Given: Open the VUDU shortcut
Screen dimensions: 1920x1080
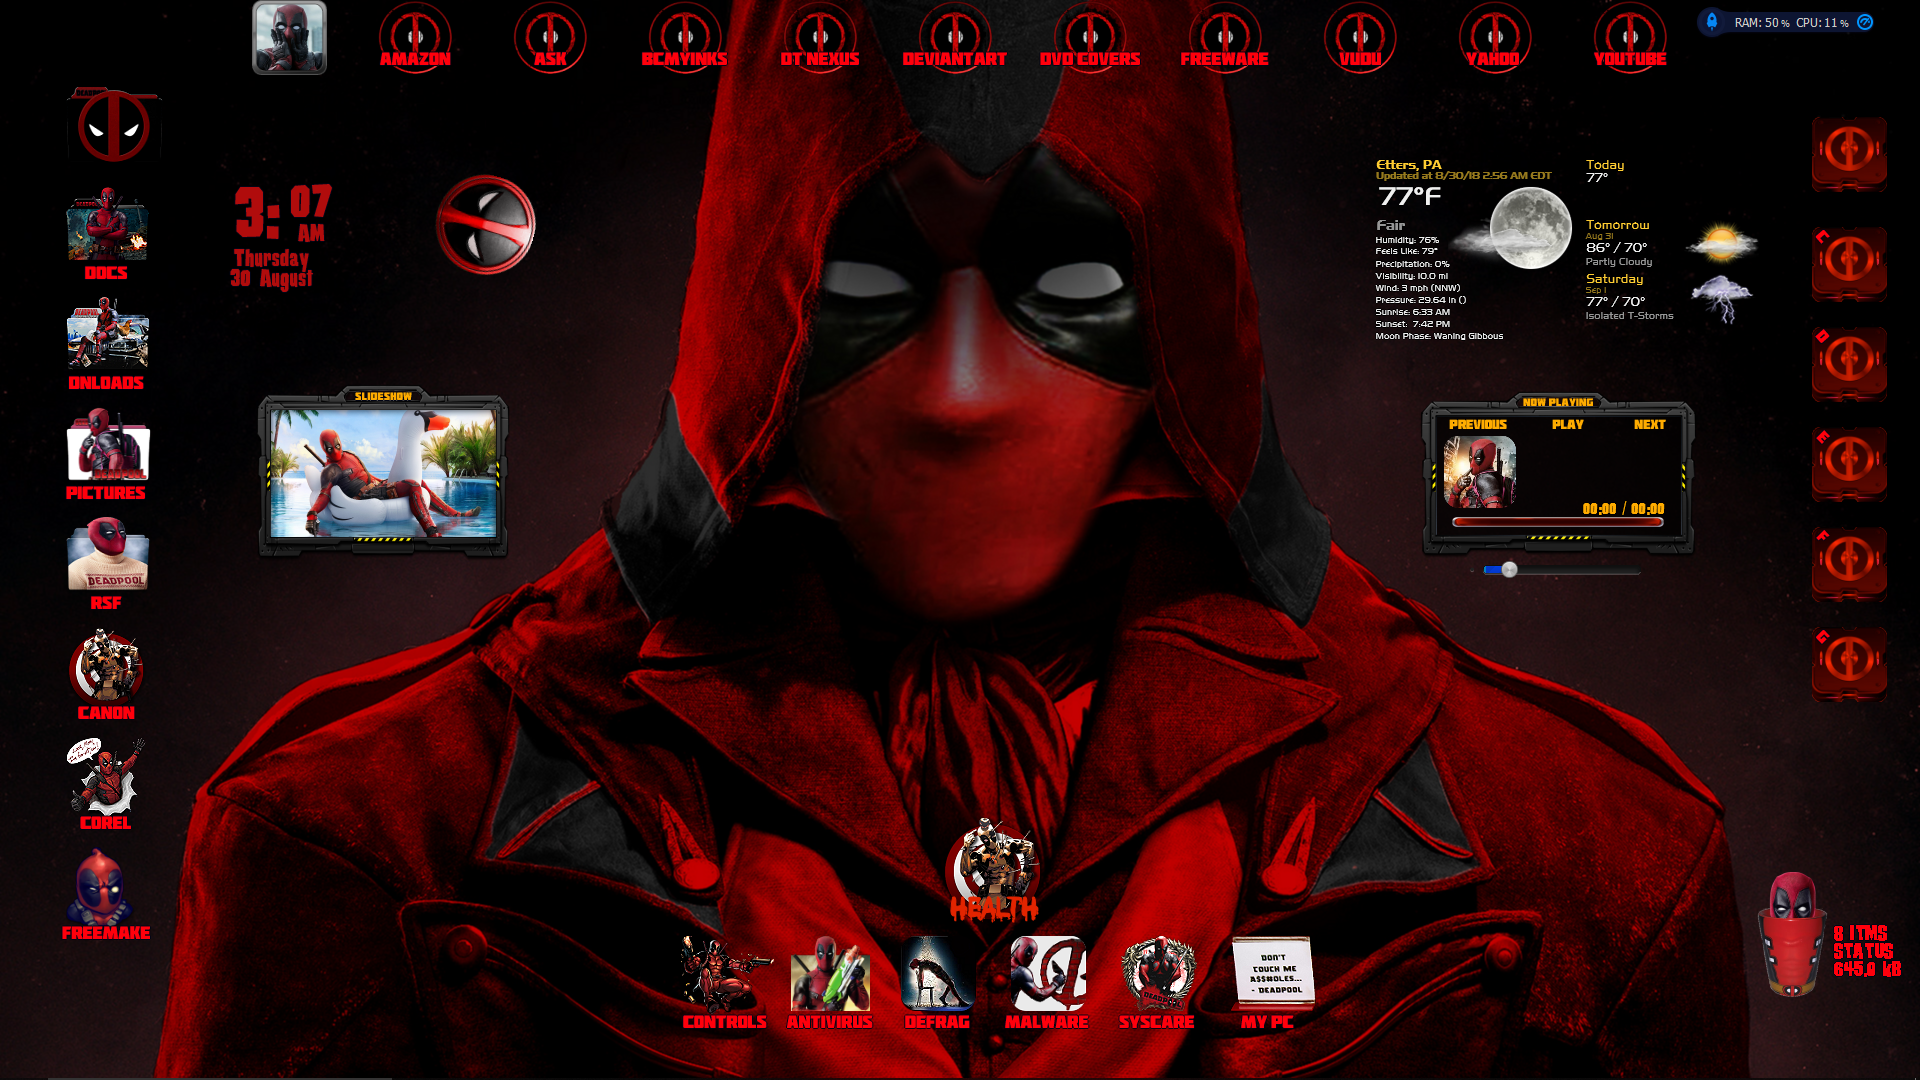Looking at the screenshot, I should click(1360, 37).
